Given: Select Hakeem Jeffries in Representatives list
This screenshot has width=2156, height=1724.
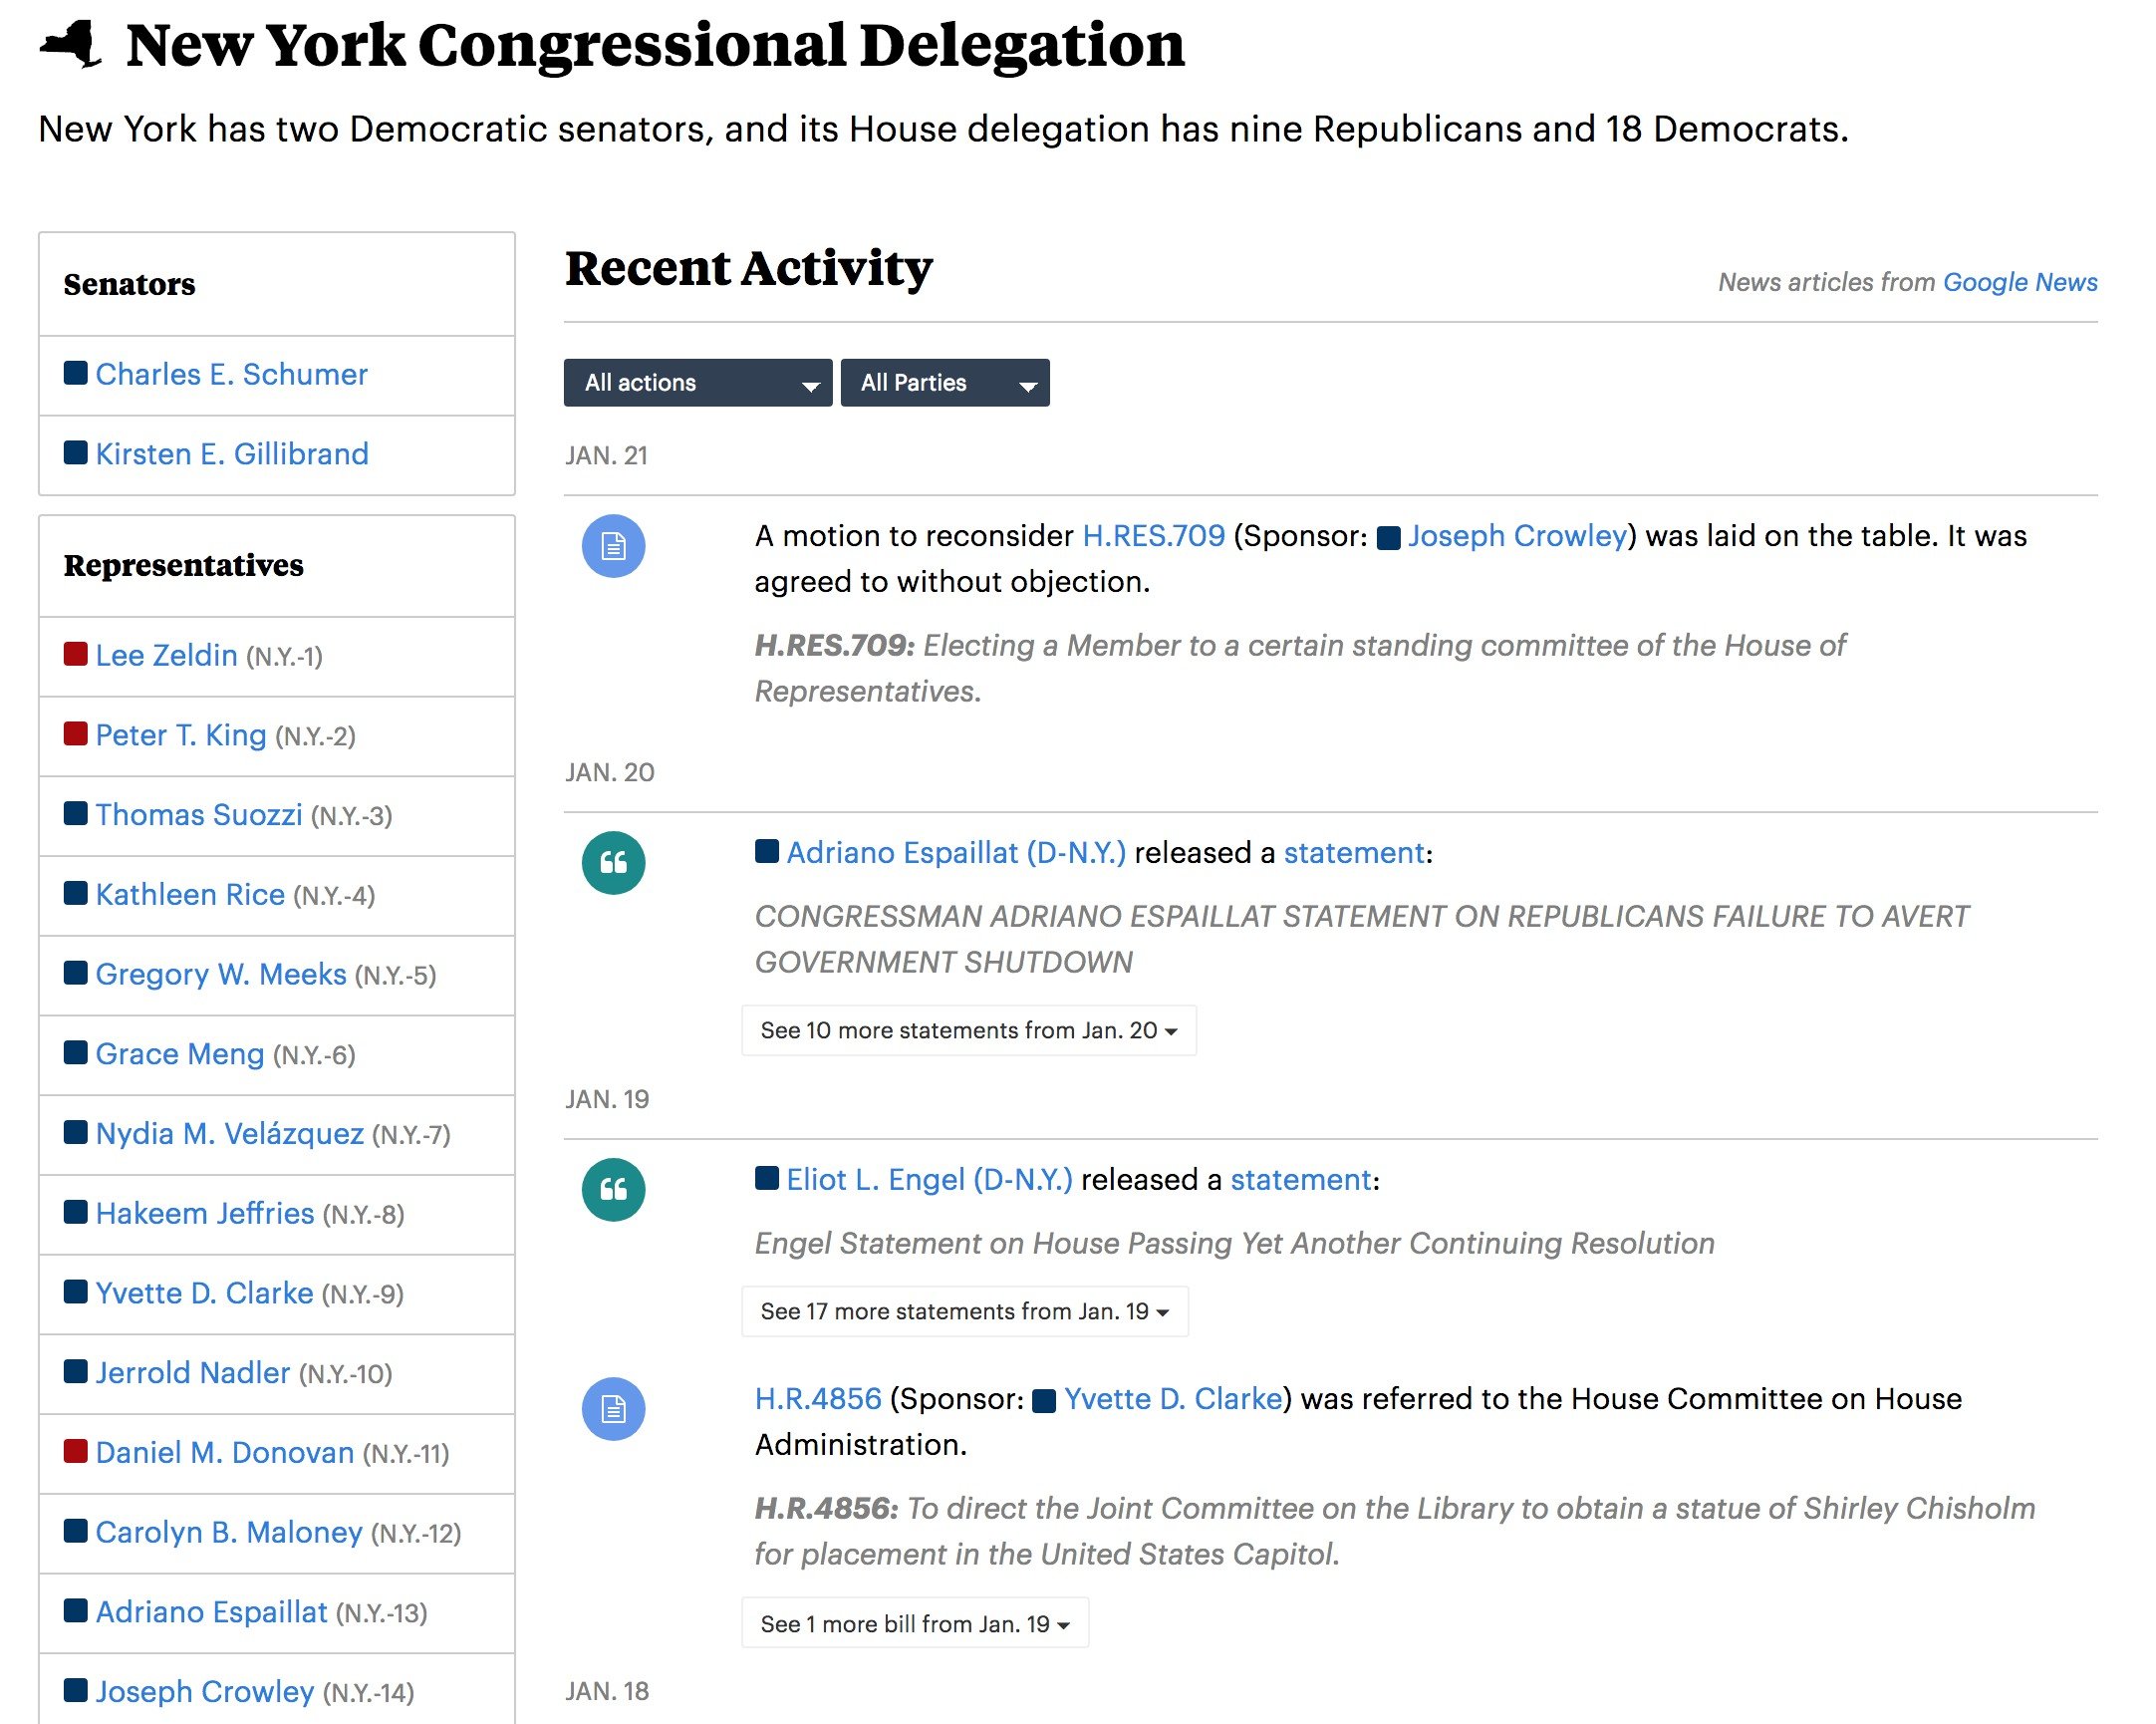Looking at the screenshot, I should coord(204,1214).
